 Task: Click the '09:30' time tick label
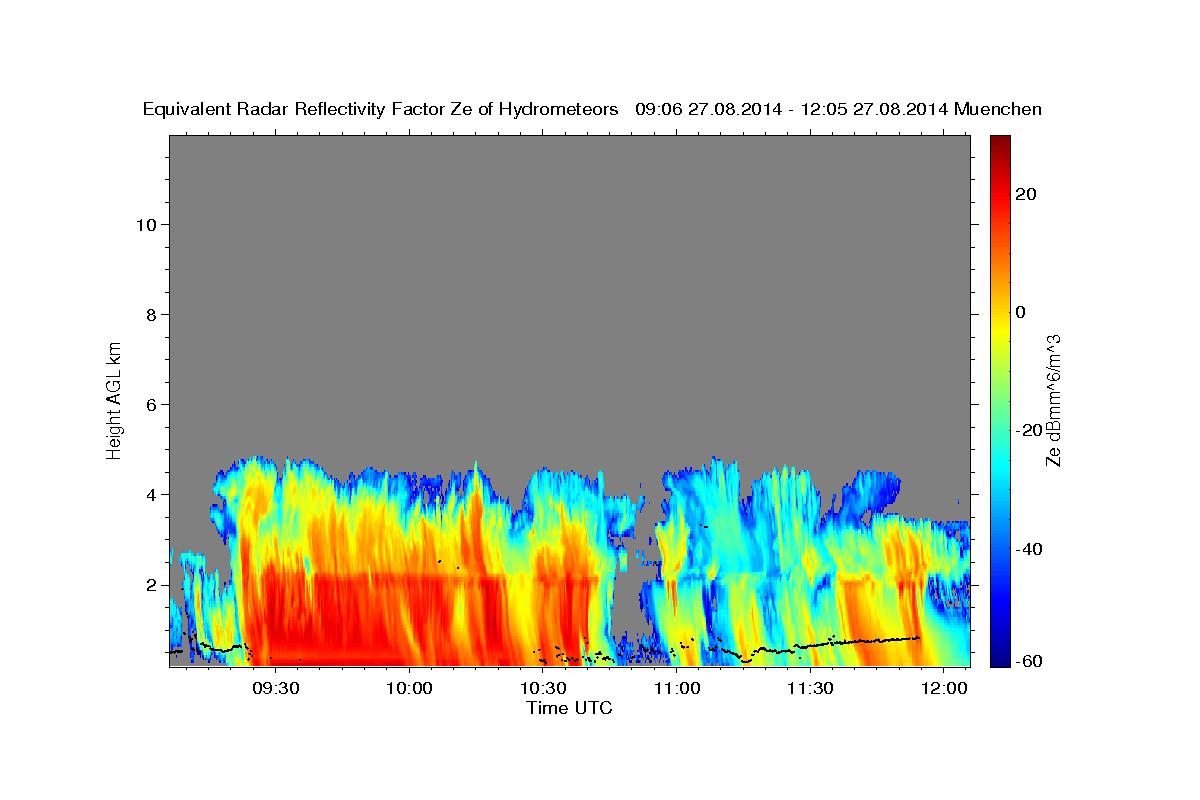pos(275,689)
